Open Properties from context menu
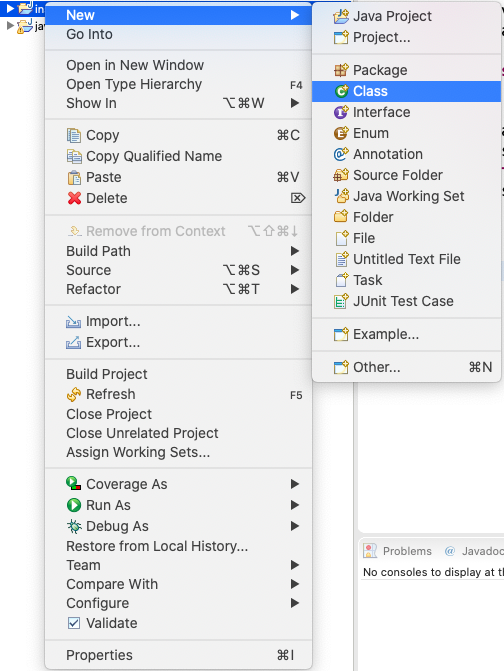 point(178,655)
